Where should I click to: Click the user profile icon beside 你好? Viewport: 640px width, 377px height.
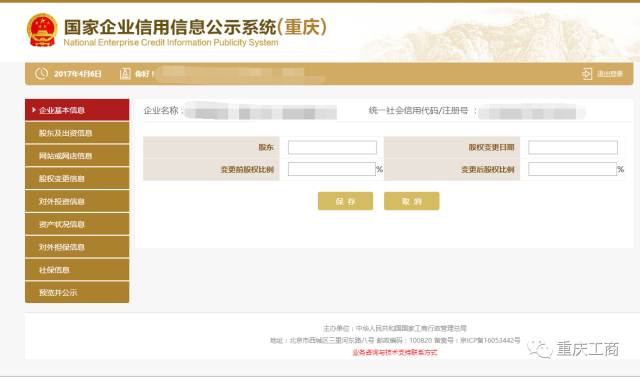click(x=125, y=74)
